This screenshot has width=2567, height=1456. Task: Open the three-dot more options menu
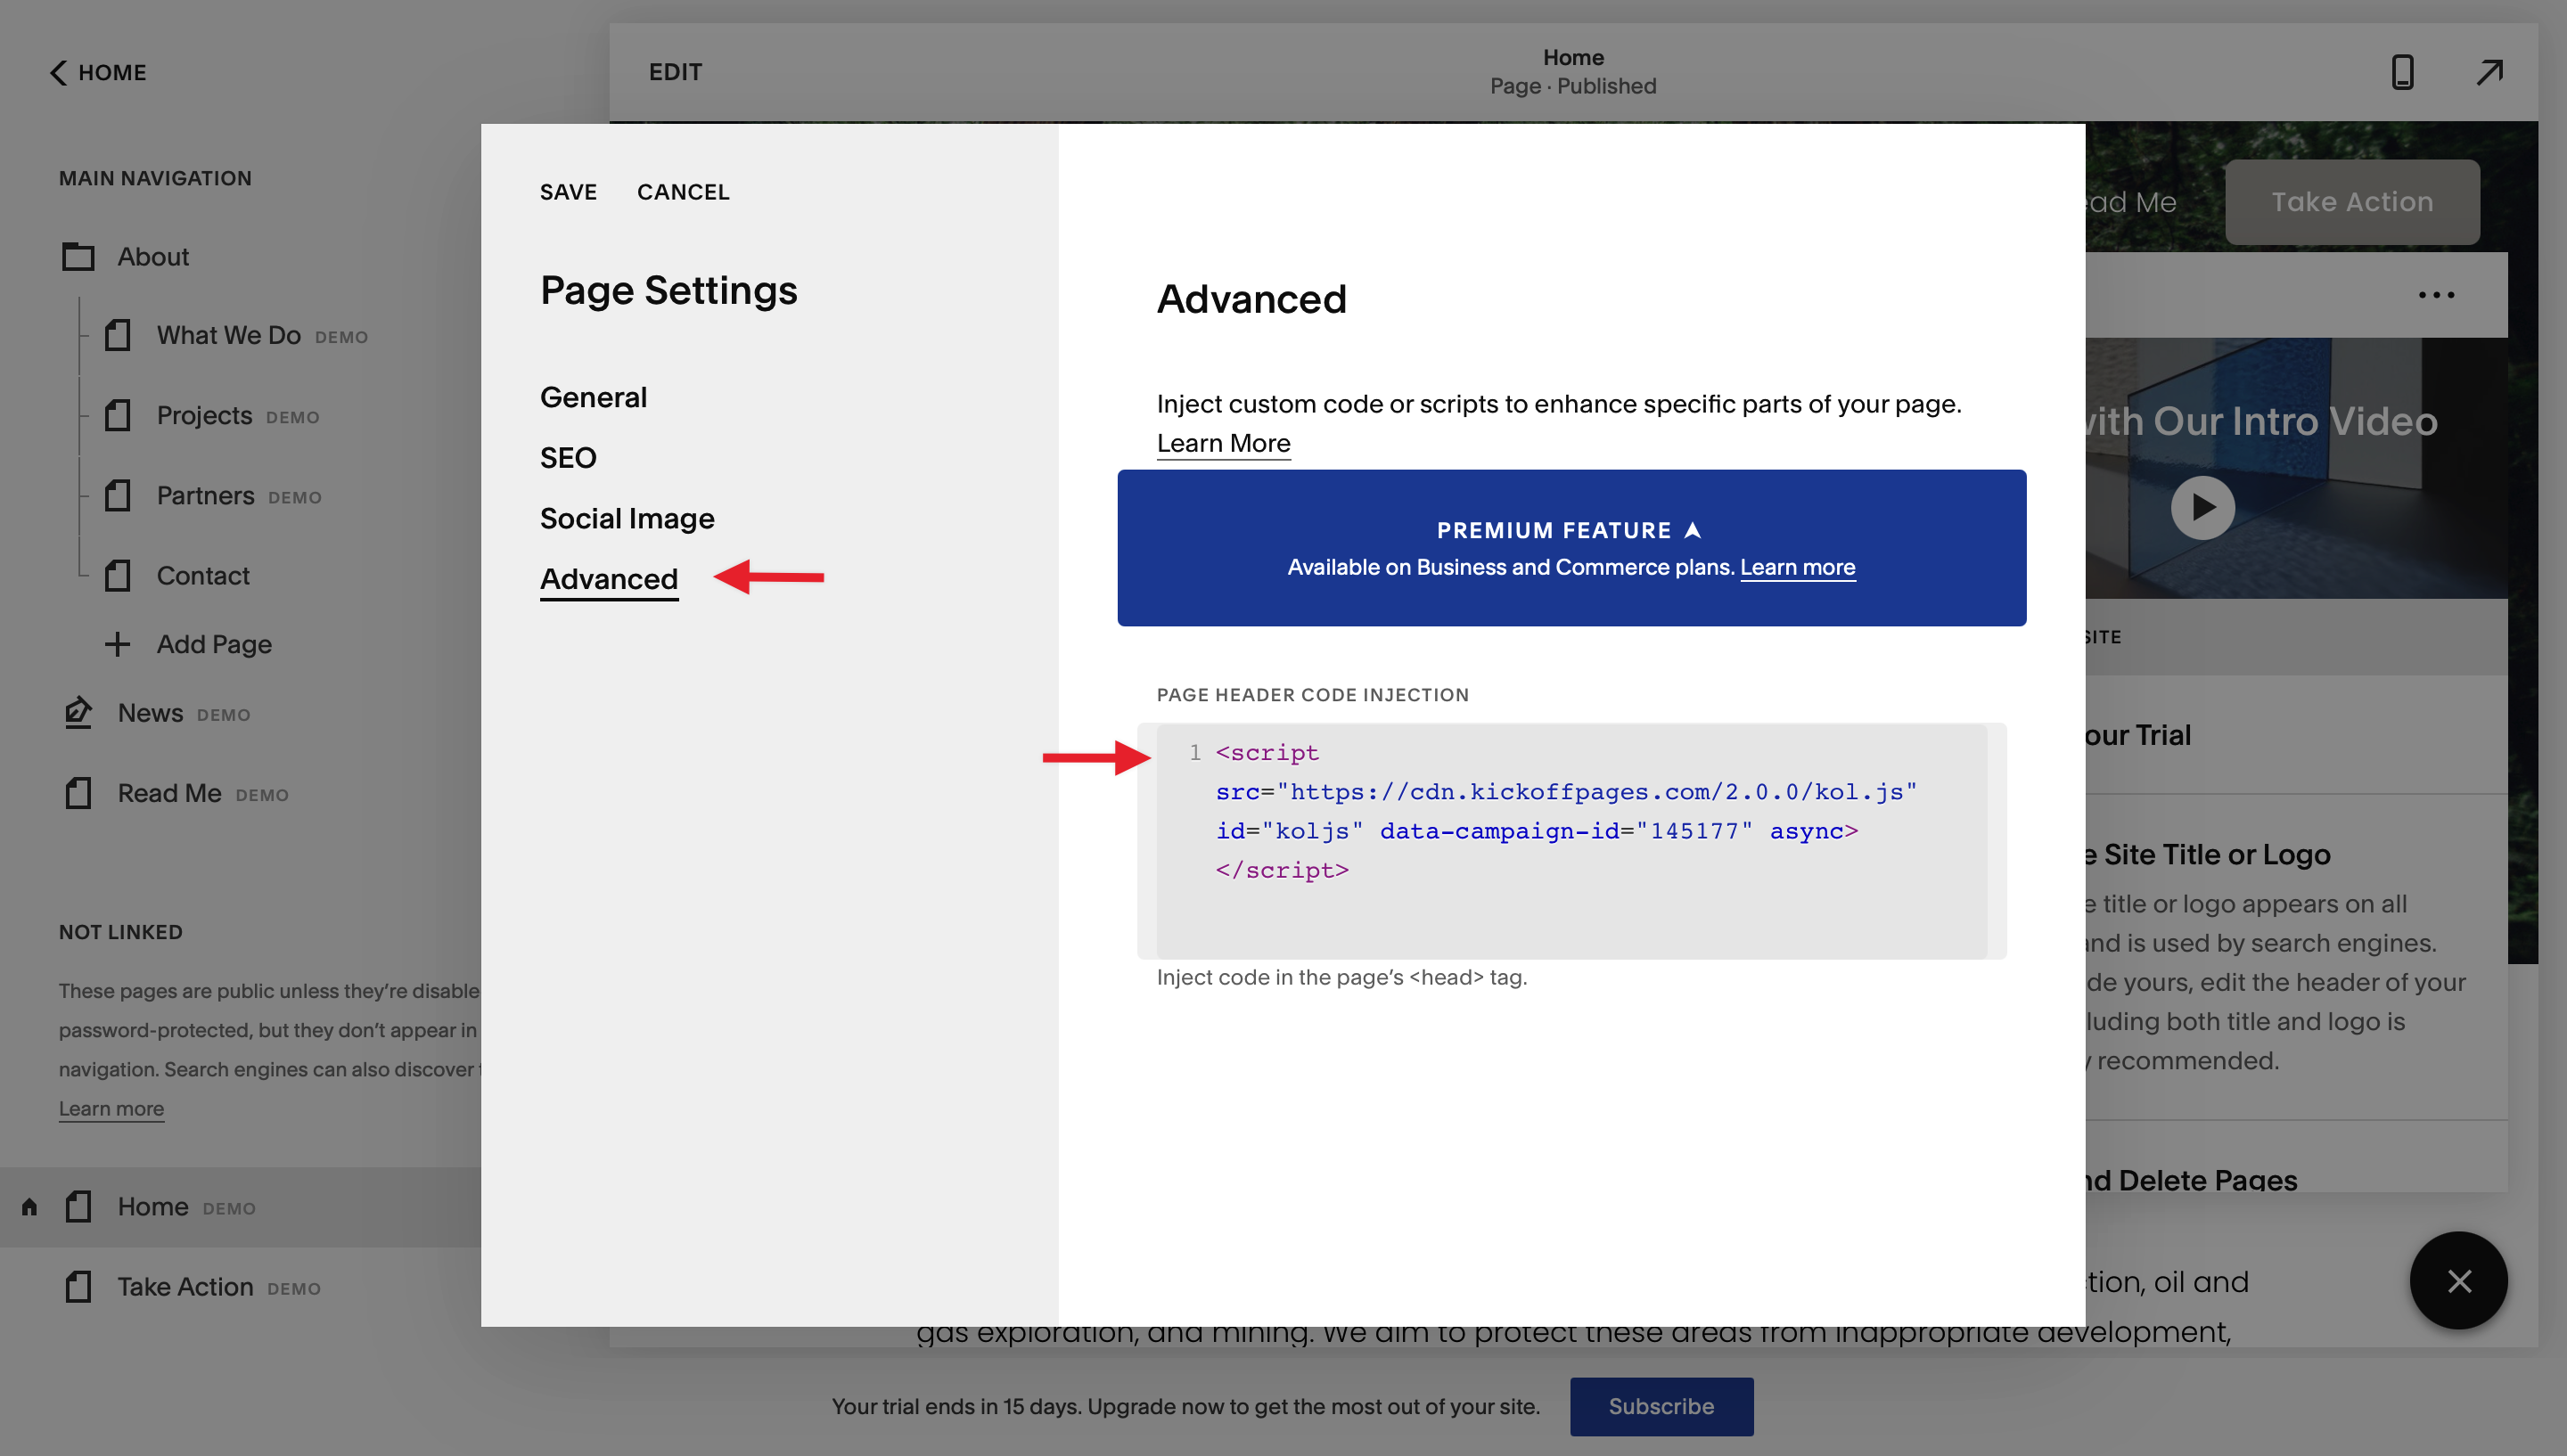[2436, 295]
